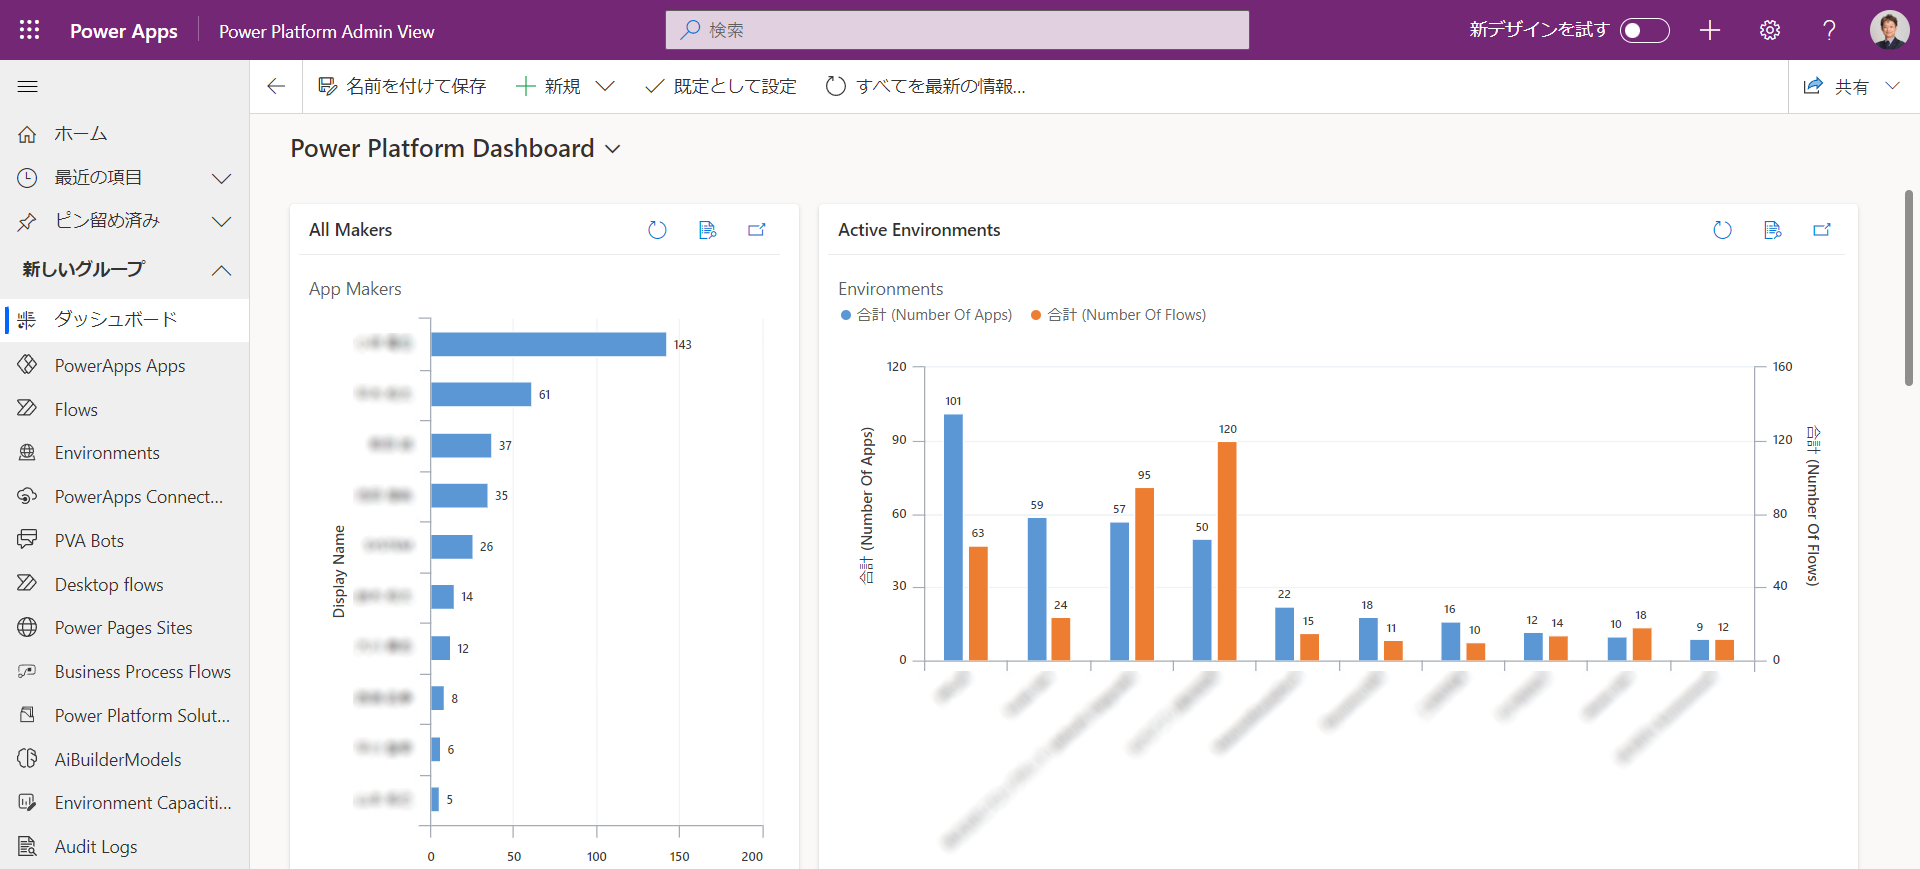Click the Number Of Flows legend marker
The width and height of the screenshot is (1920, 869).
pos(1036,315)
